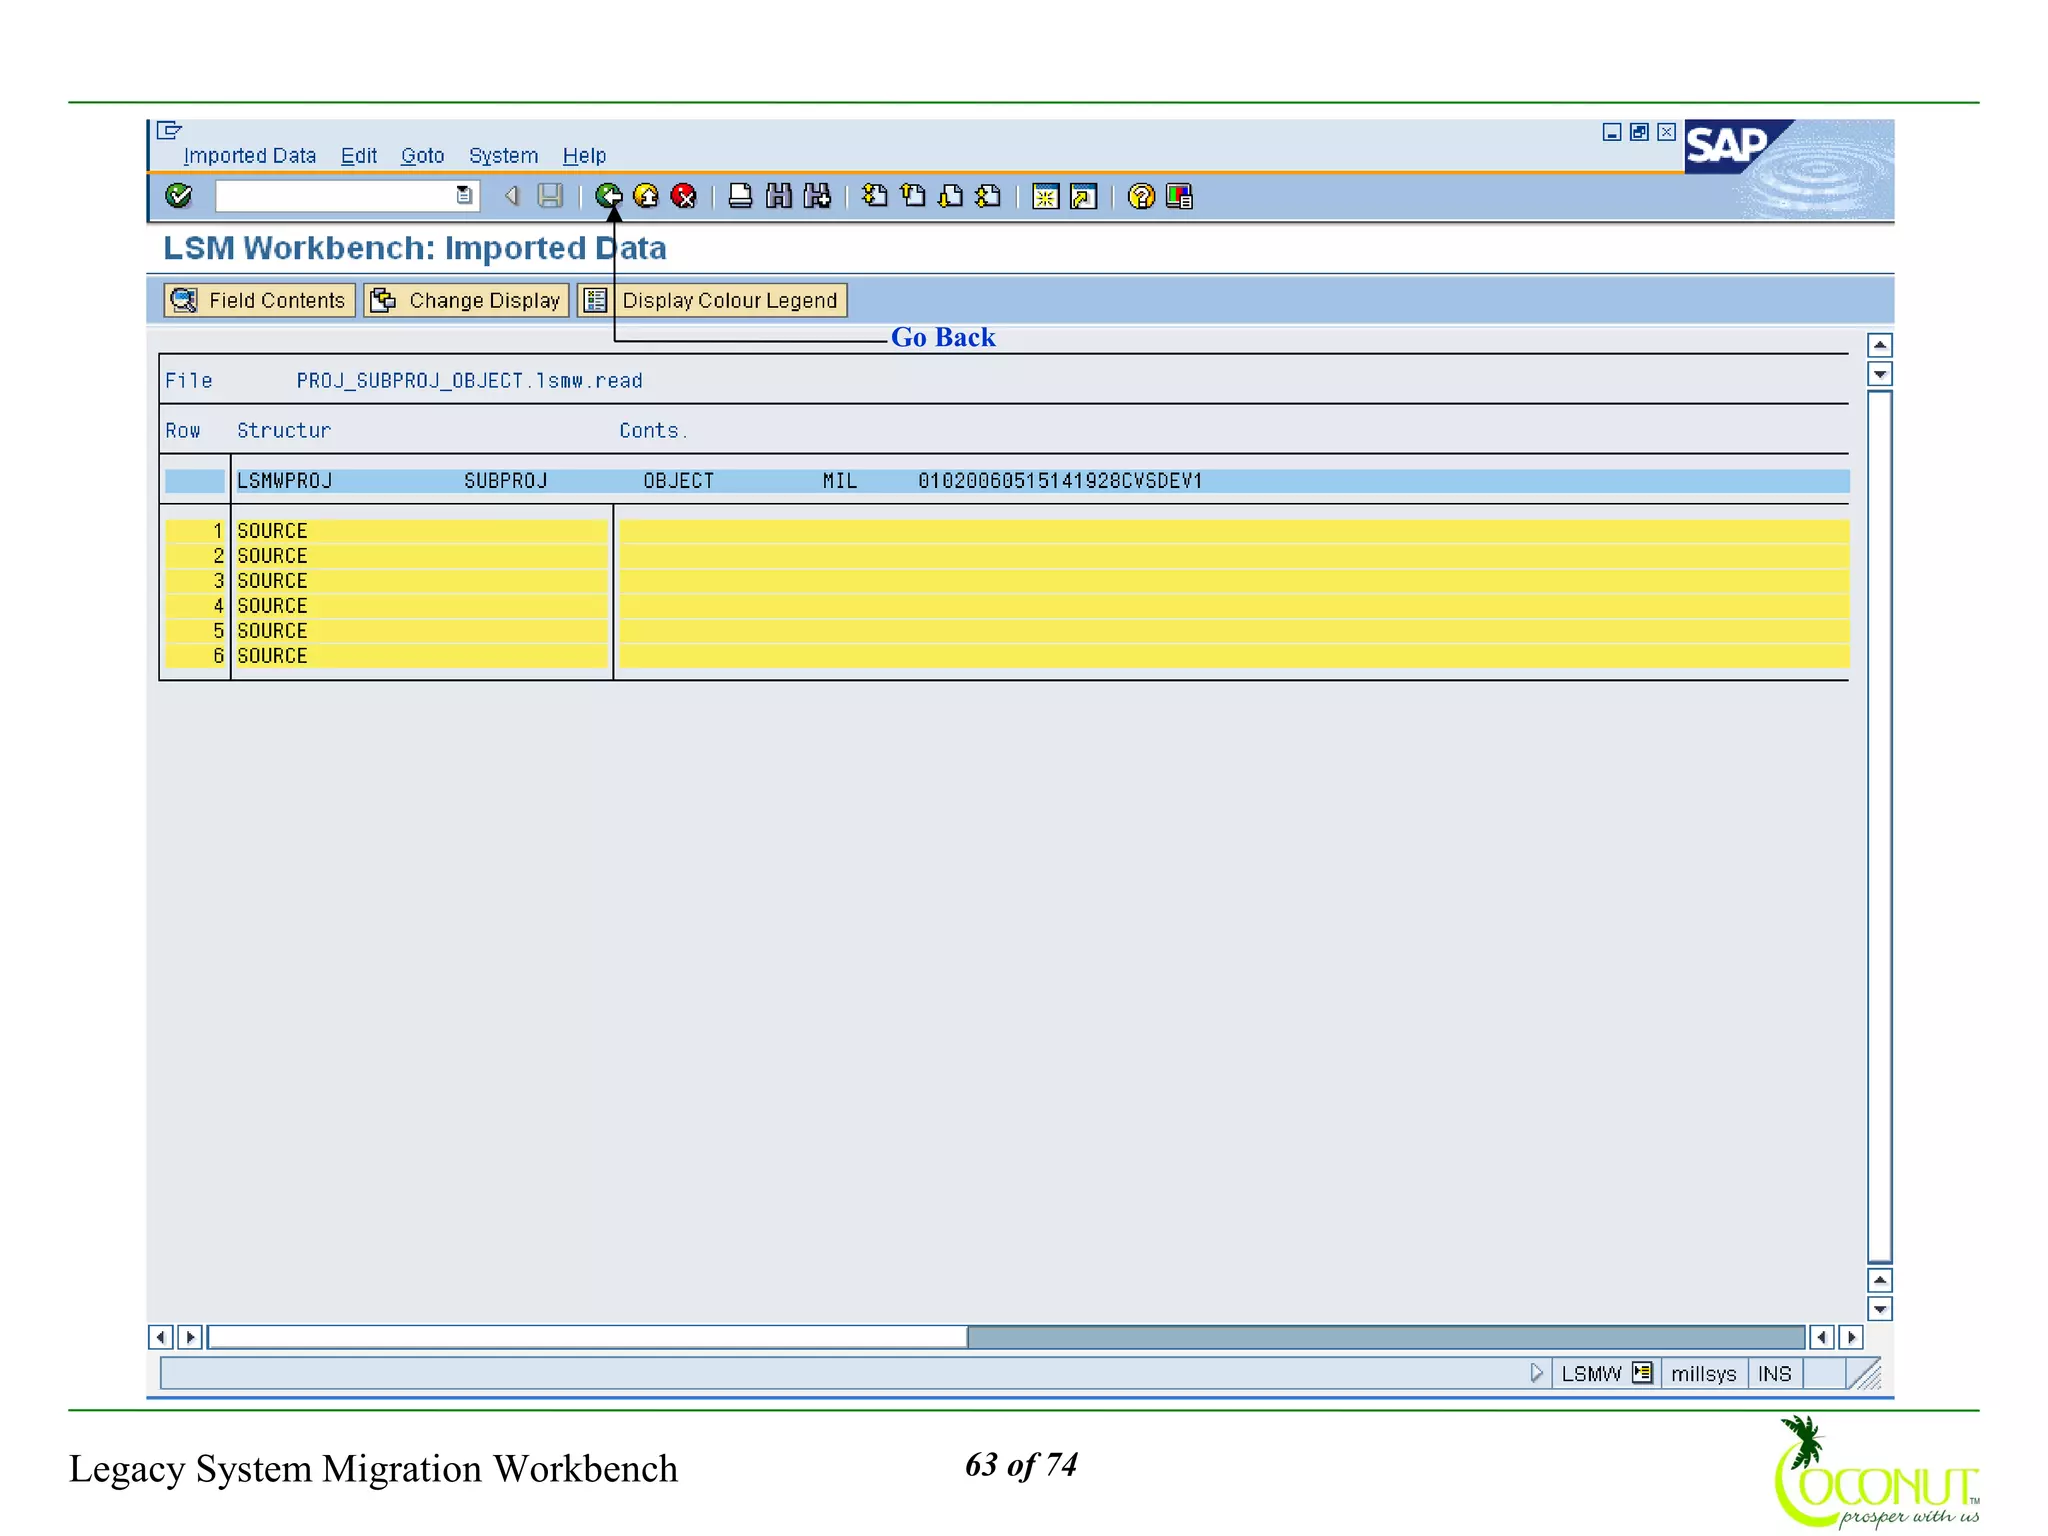Click the status bar session list icon
This screenshot has height=1536, width=2048.
tap(1642, 1373)
